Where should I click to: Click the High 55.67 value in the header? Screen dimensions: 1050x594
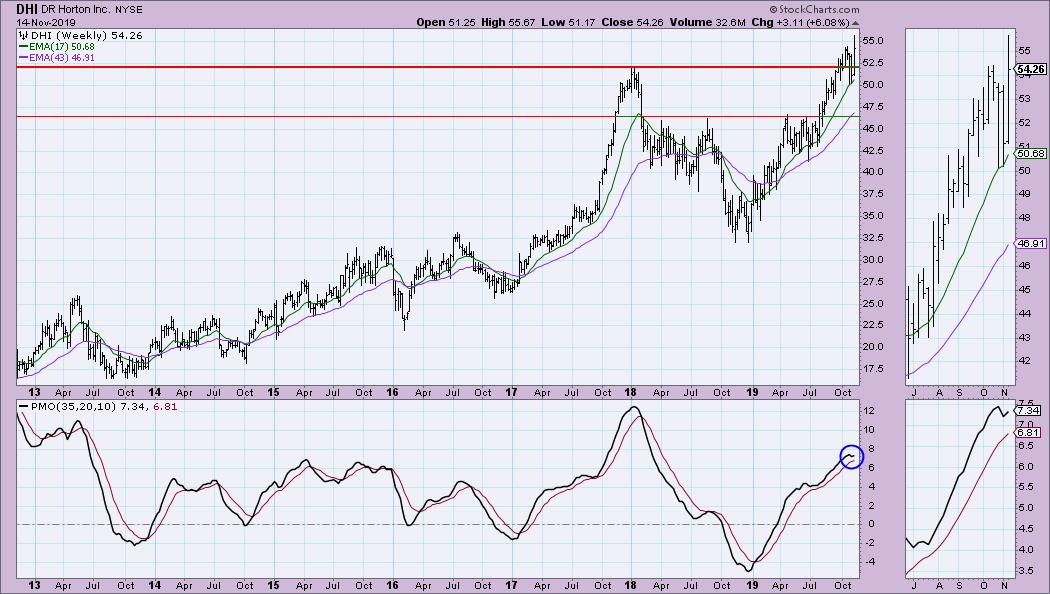508,22
